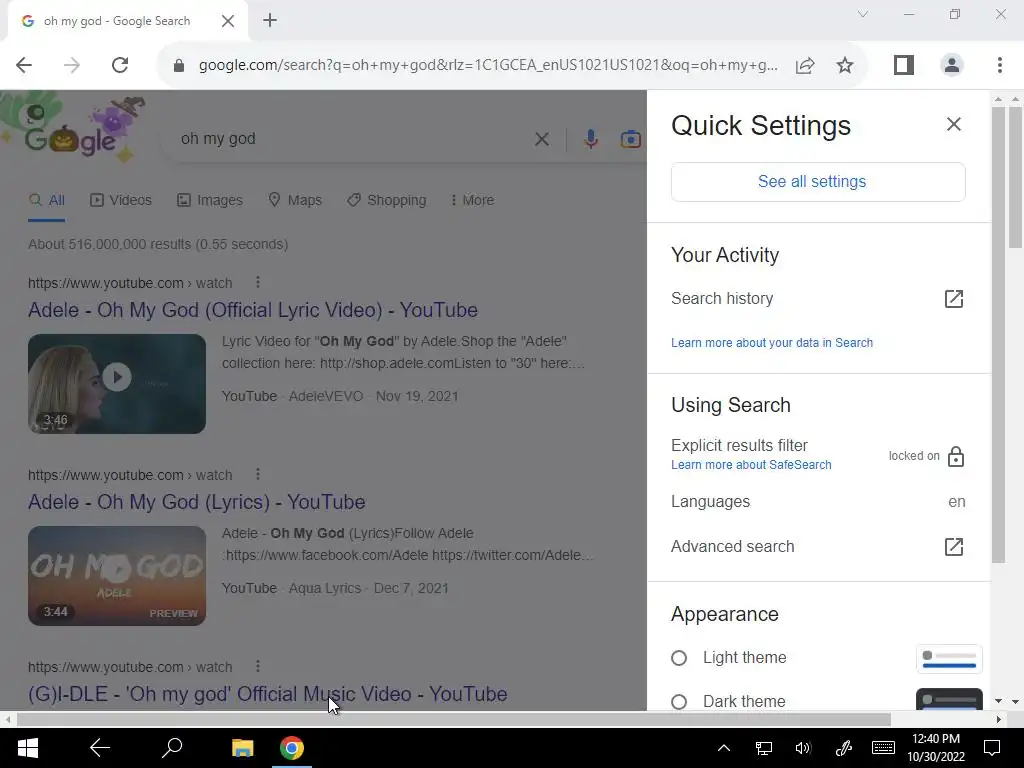Click the browser back arrow

click(x=24, y=65)
